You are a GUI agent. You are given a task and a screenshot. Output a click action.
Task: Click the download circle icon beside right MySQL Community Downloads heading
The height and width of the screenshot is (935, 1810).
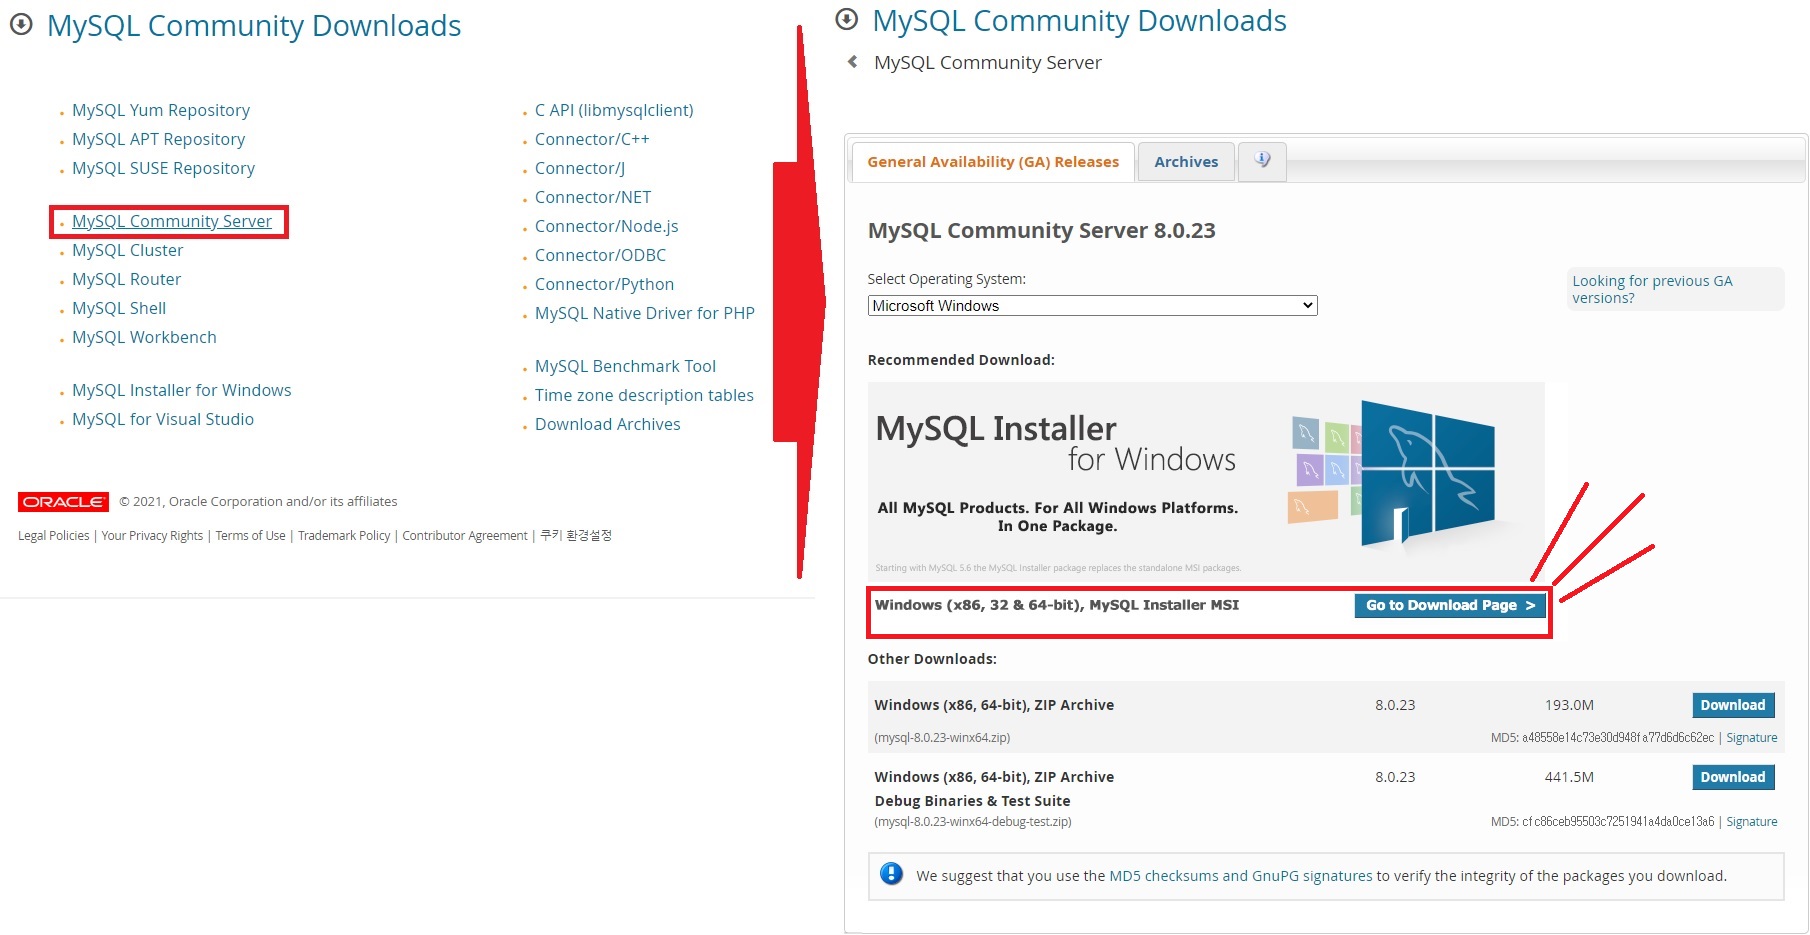(x=847, y=19)
